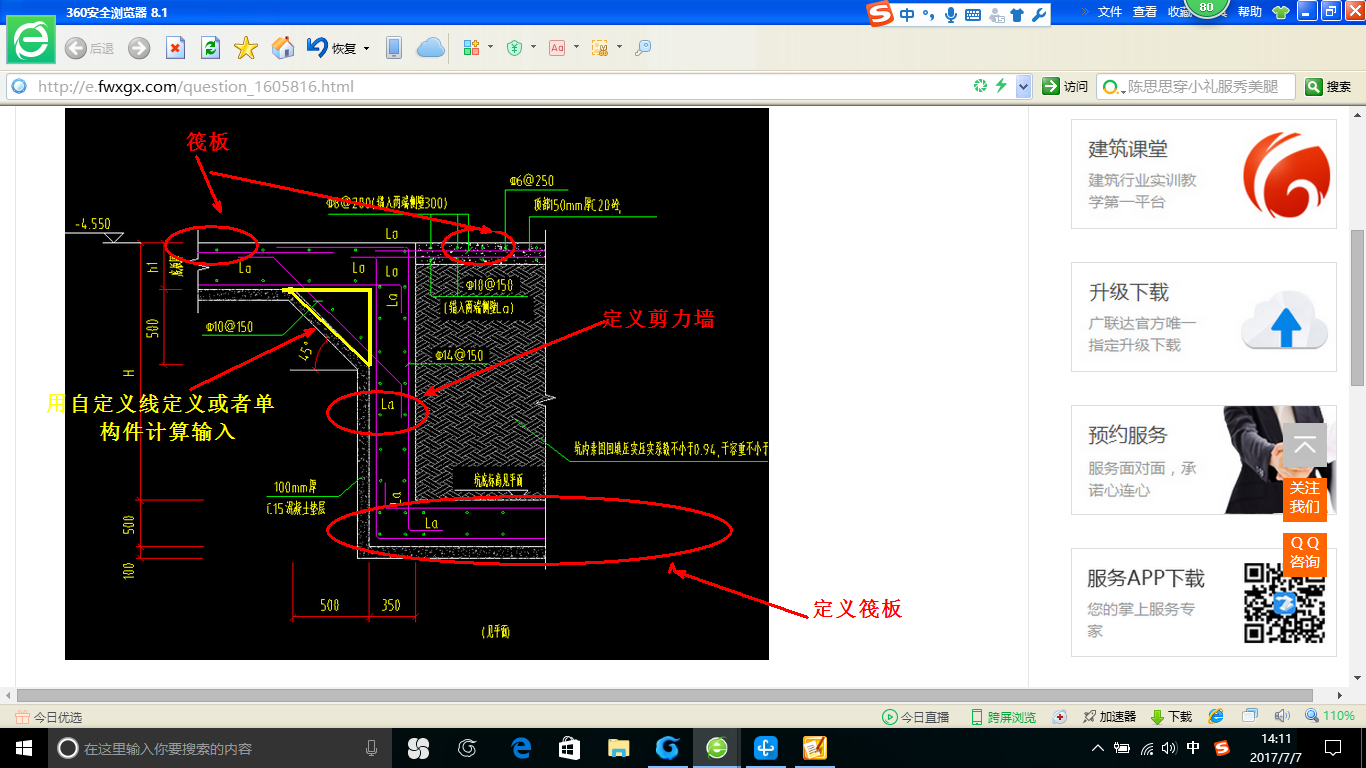Toggle the Sogou microphone voice input
The width and height of the screenshot is (1366, 768).
(950, 15)
